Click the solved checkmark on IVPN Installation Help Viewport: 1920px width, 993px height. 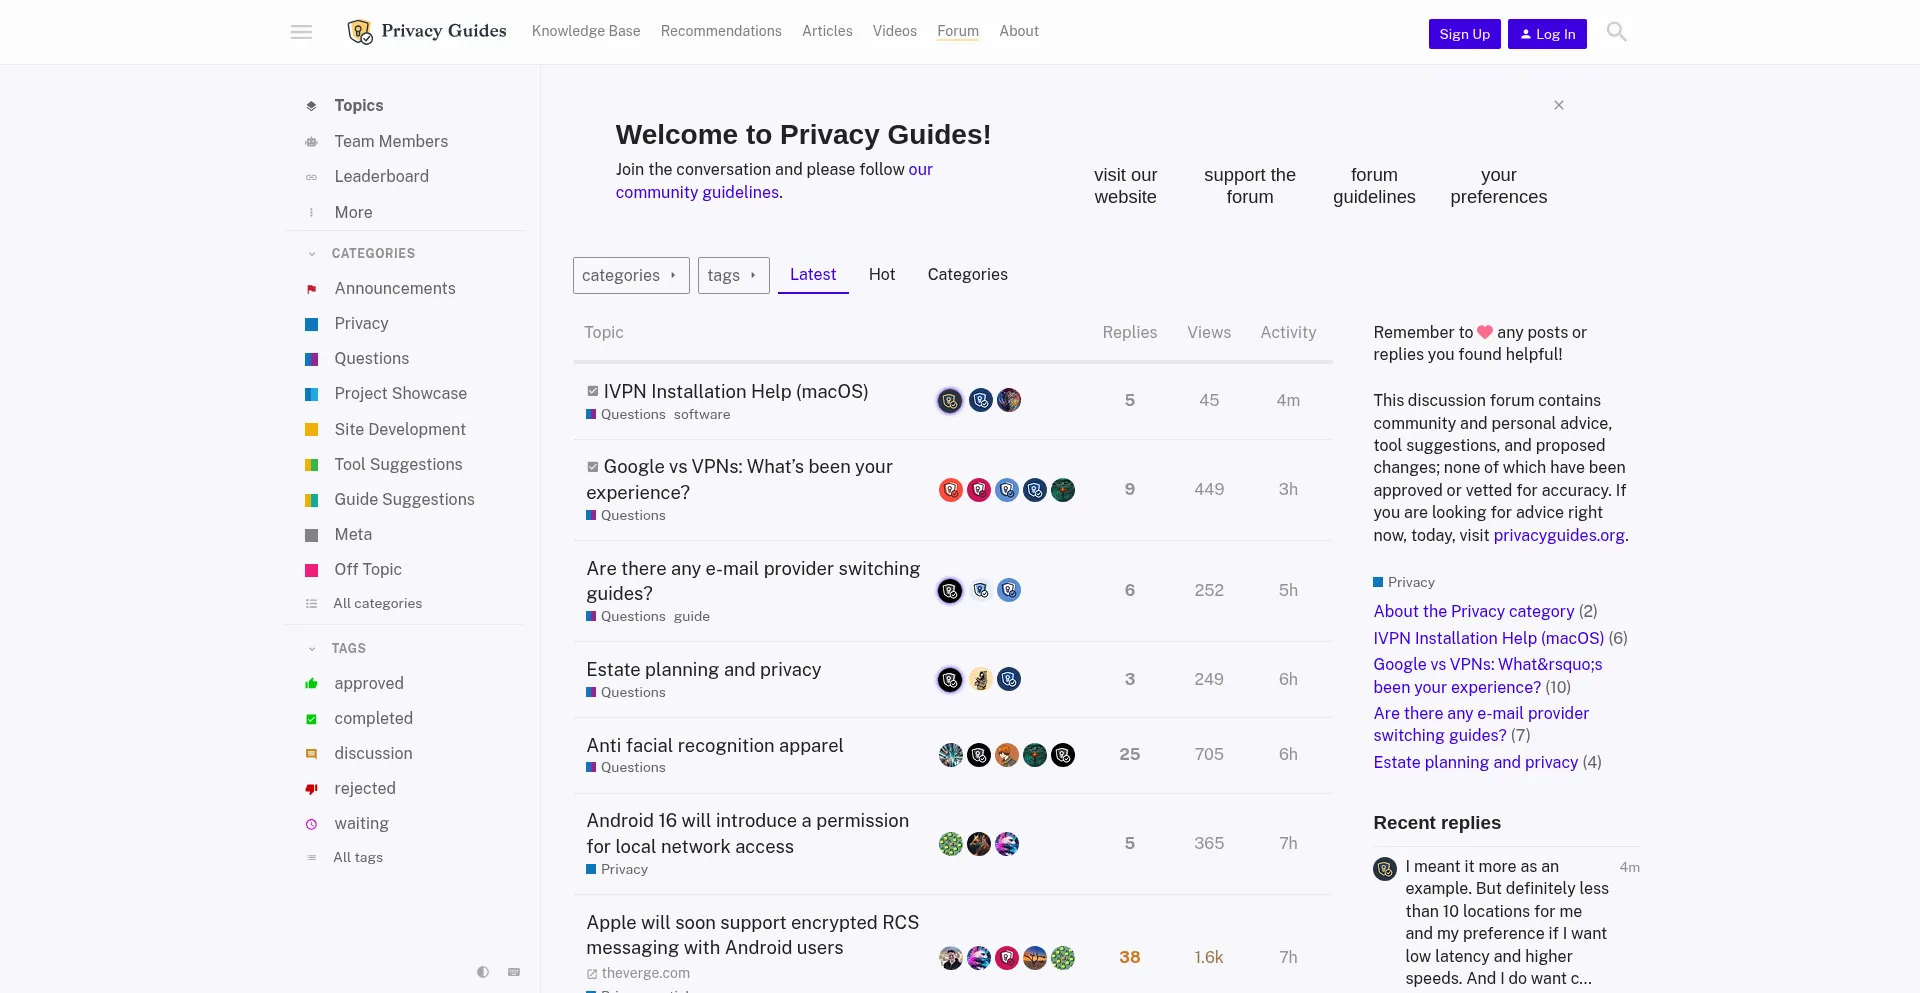[592, 391]
